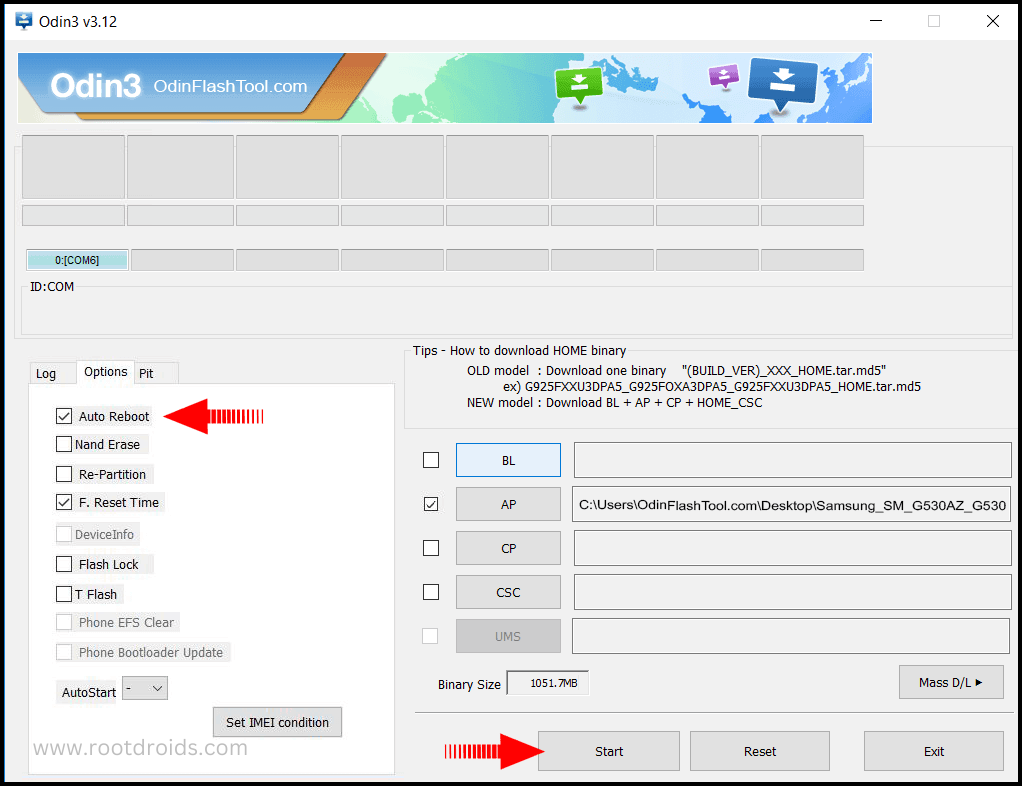Click the Set IMEI condition button
1022x786 pixels.
tap(277, 722)
